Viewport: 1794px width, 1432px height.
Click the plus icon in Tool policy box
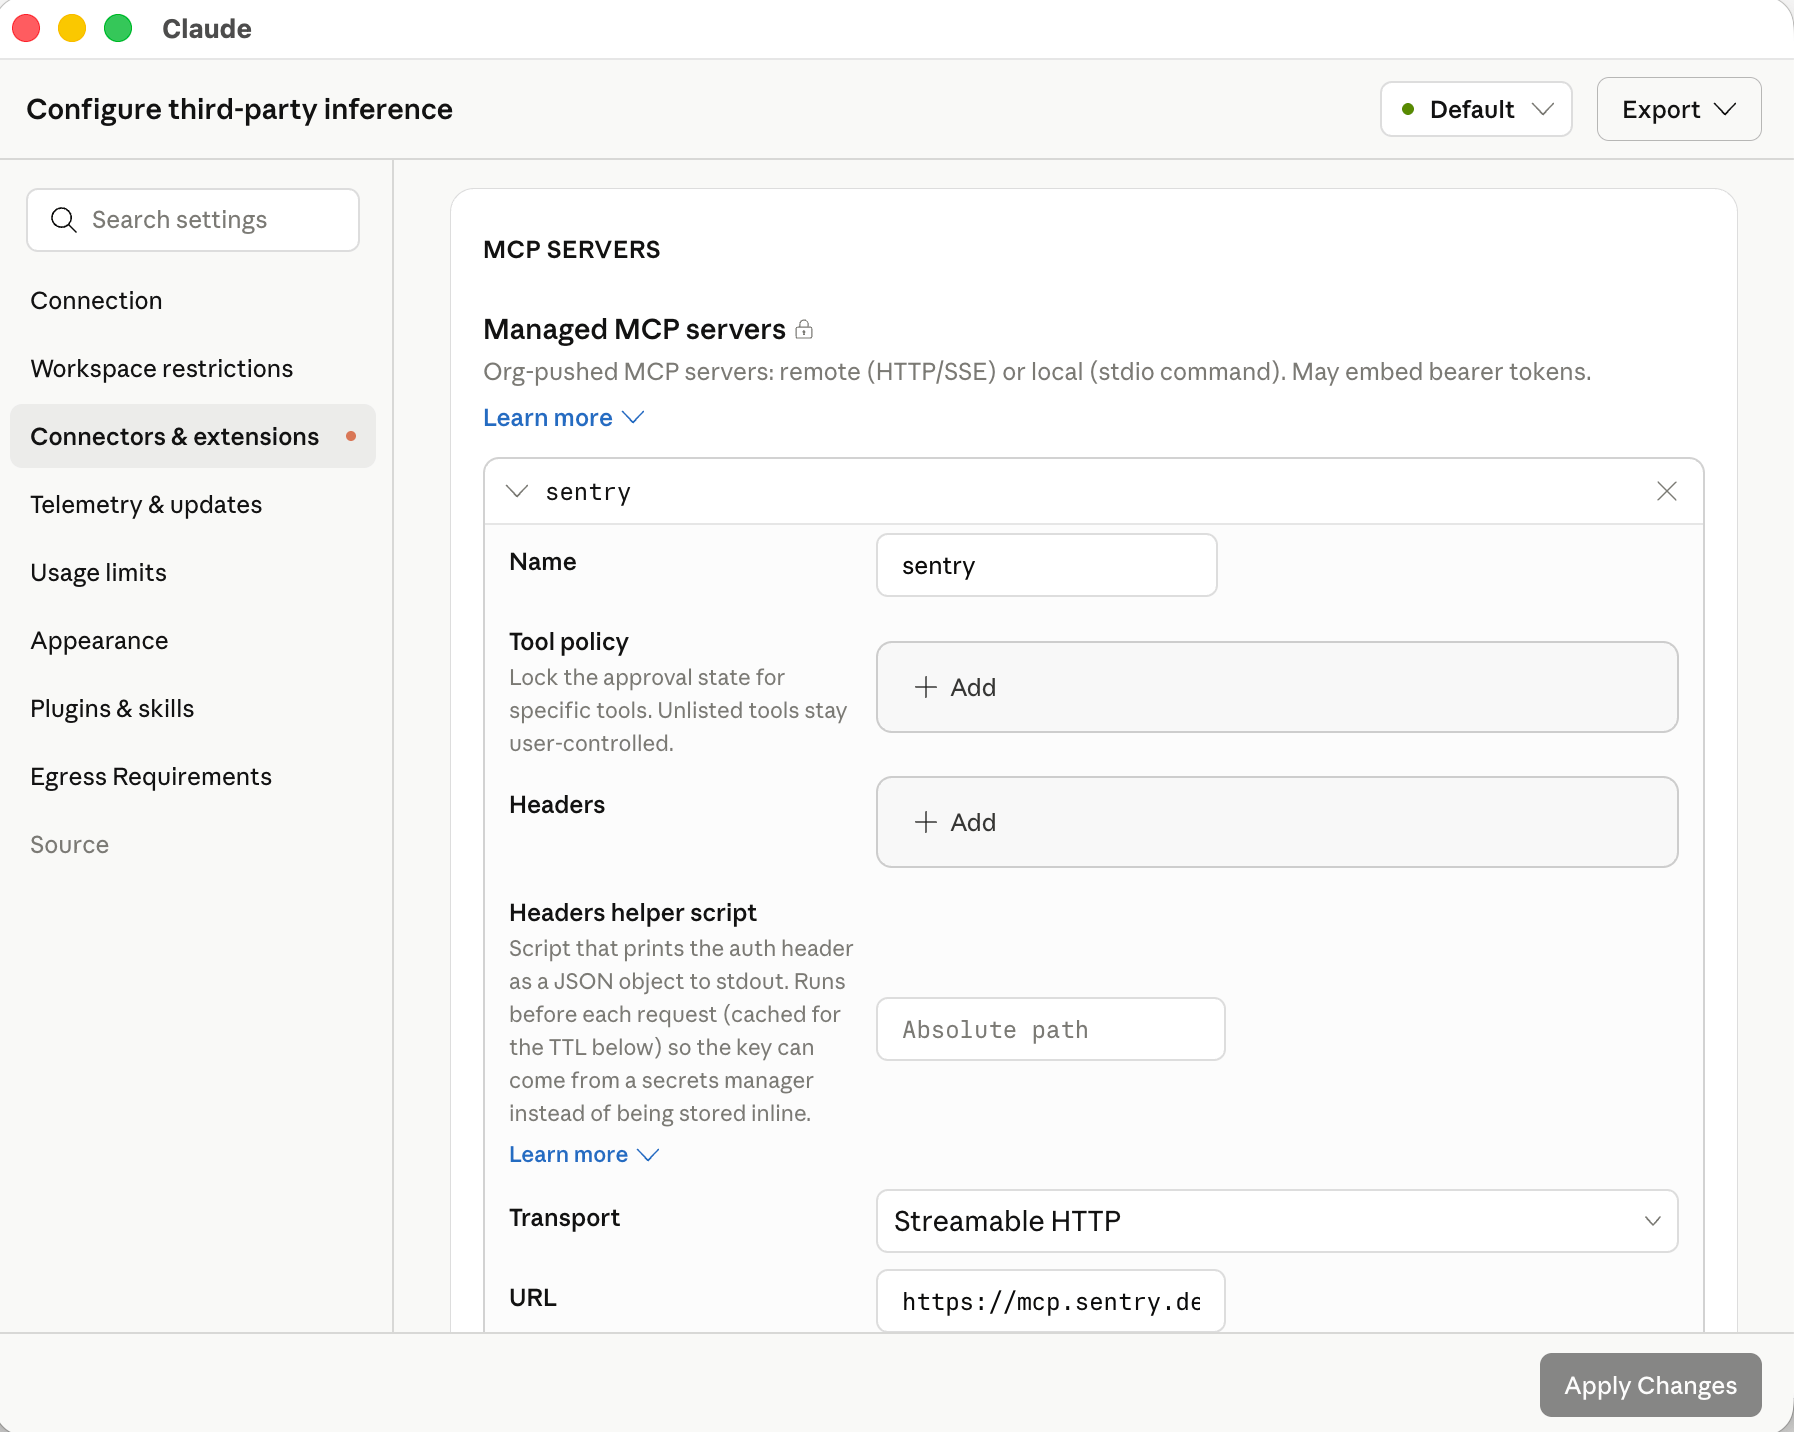[926, 687]
